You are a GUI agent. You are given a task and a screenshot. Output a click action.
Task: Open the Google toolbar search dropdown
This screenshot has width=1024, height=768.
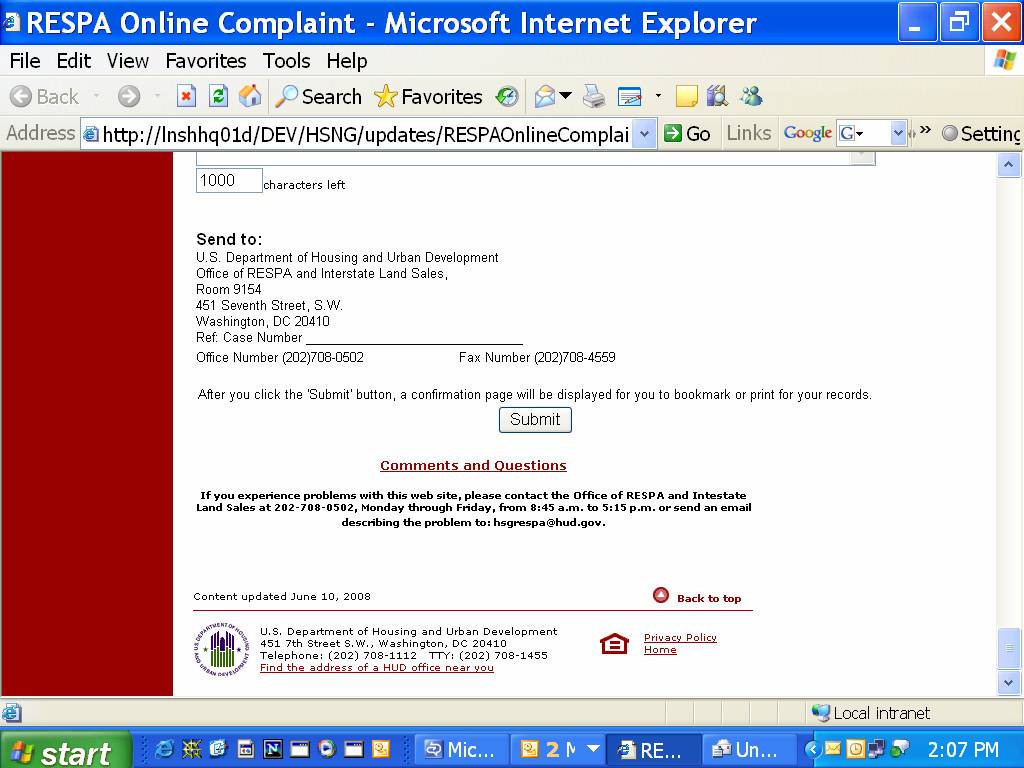[898, 134]
